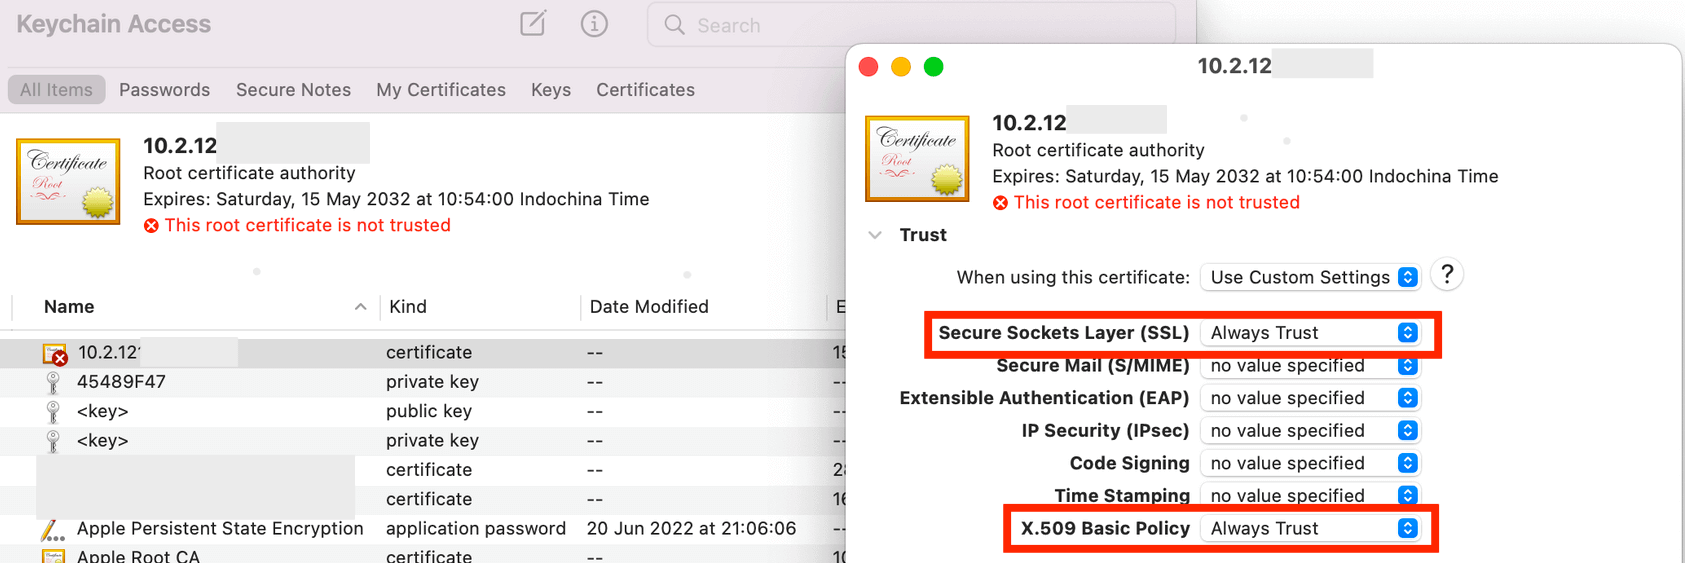Image resolution: width=1685 pixels, height=563 pixels.
Task: Close the certificate detail window
Action: [x=868, y=67]
